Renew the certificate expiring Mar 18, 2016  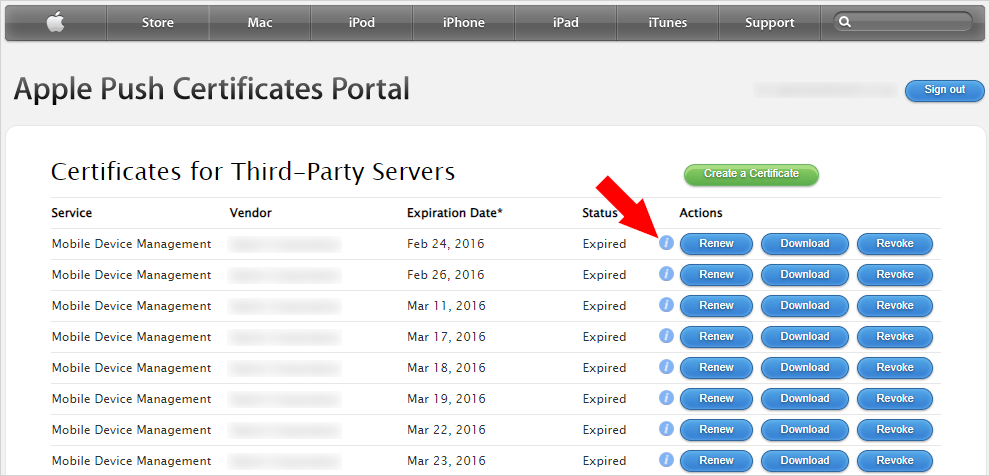tap(717, 367)
